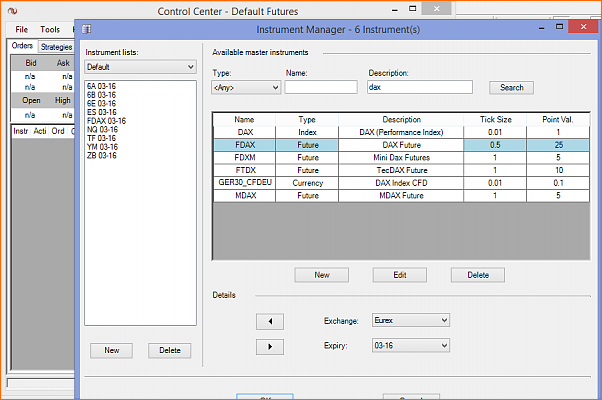Image resolution: width=602 pixels, height=400 pixels.
Task: Select TF 03-16 in instrument list
Action: (x=101, y=138)
